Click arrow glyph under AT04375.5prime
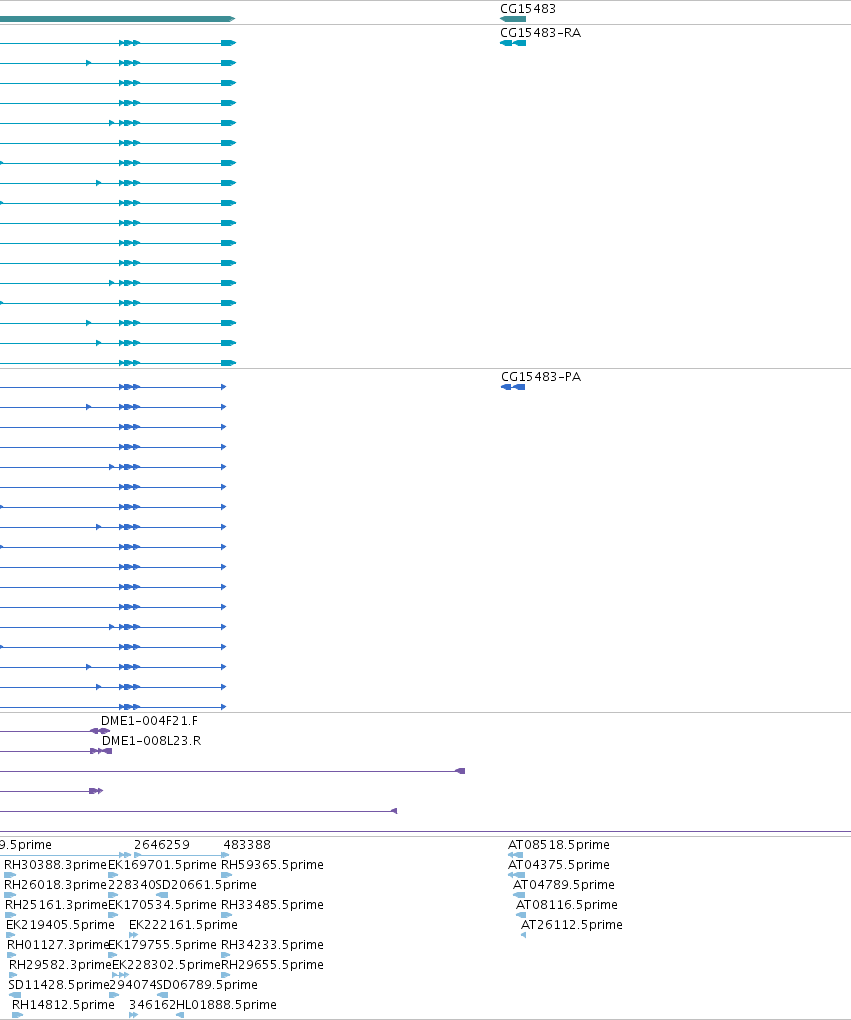This screenshot has height=1020, width=851. click(x=516, y=875)
